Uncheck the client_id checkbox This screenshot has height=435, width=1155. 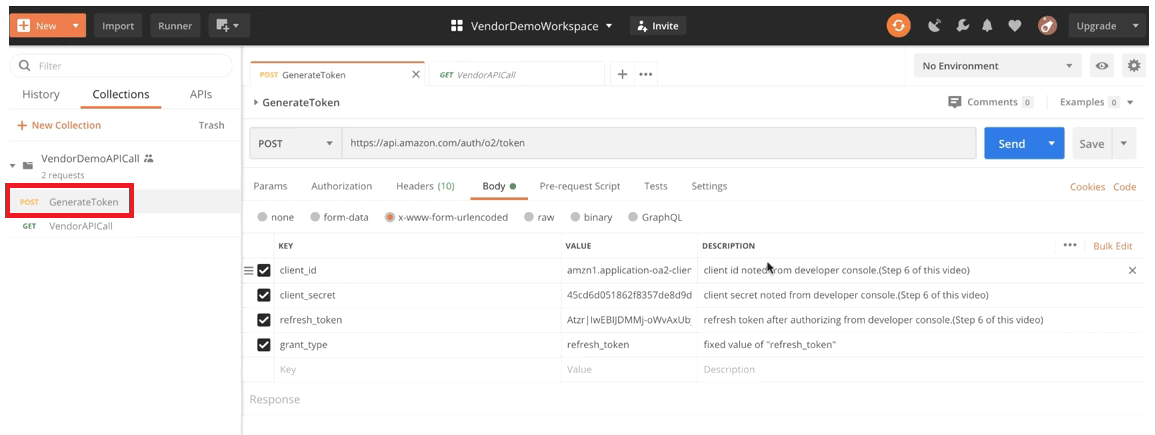tap(264, 270)
